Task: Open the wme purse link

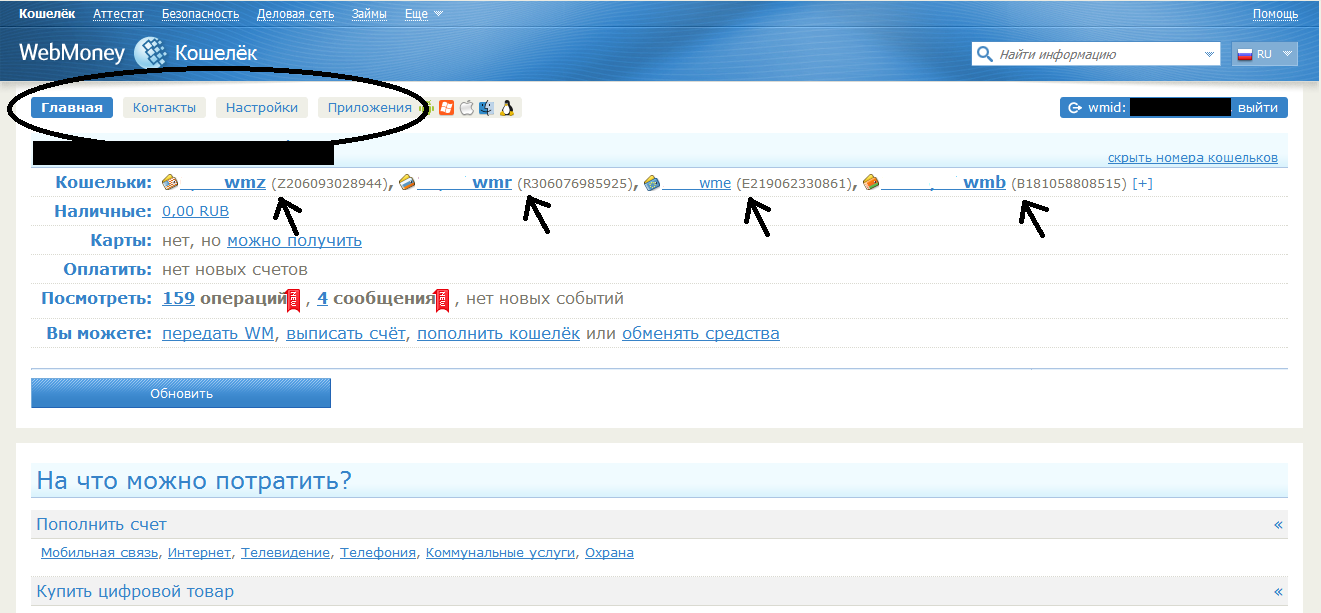Action: coord(715,183)
